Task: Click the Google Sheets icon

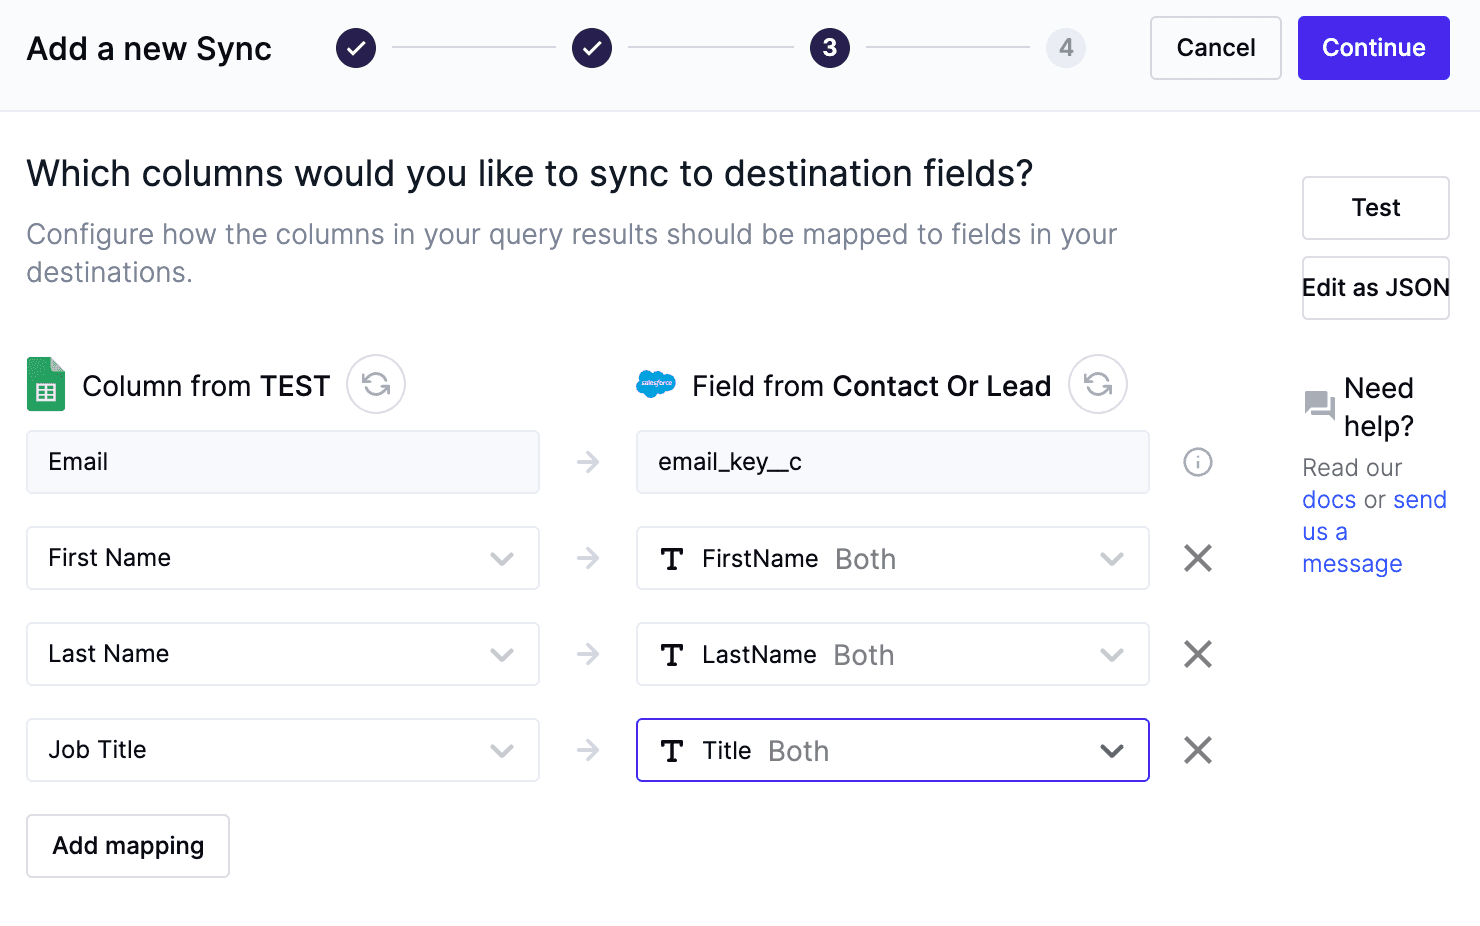Action: (x=46, y=385)
